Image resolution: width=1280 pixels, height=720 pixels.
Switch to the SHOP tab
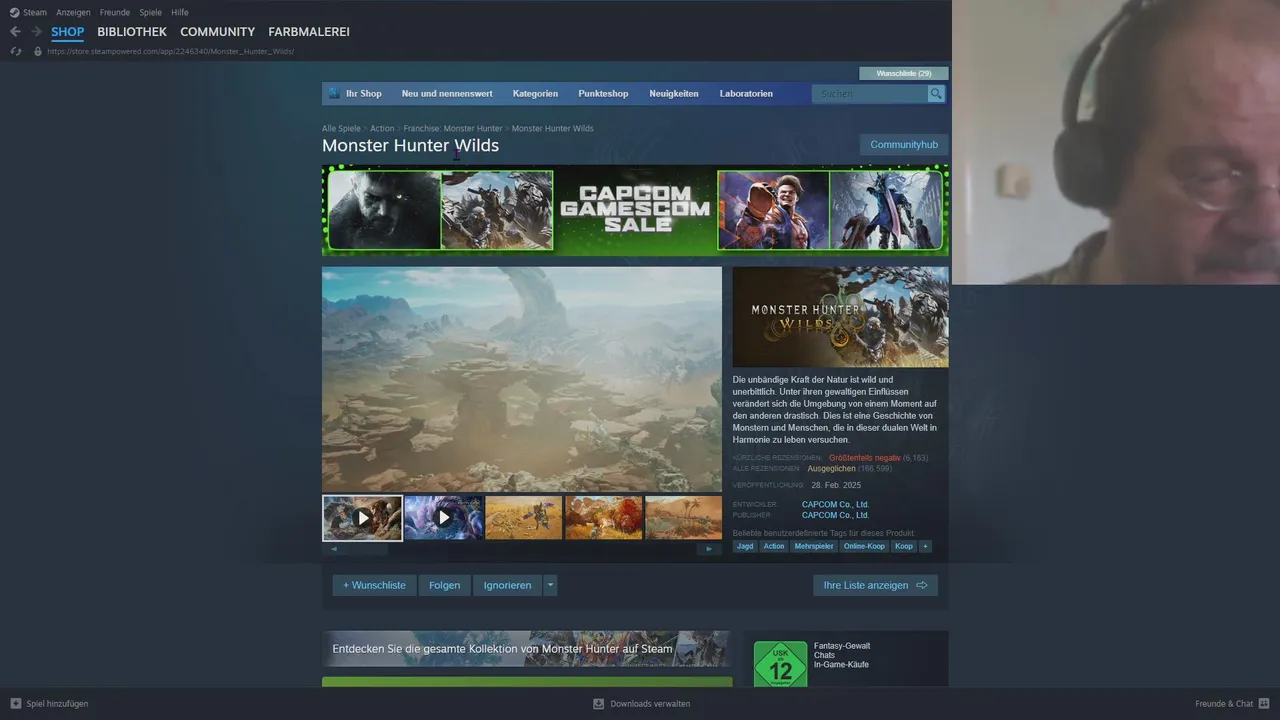coord(68,32)
